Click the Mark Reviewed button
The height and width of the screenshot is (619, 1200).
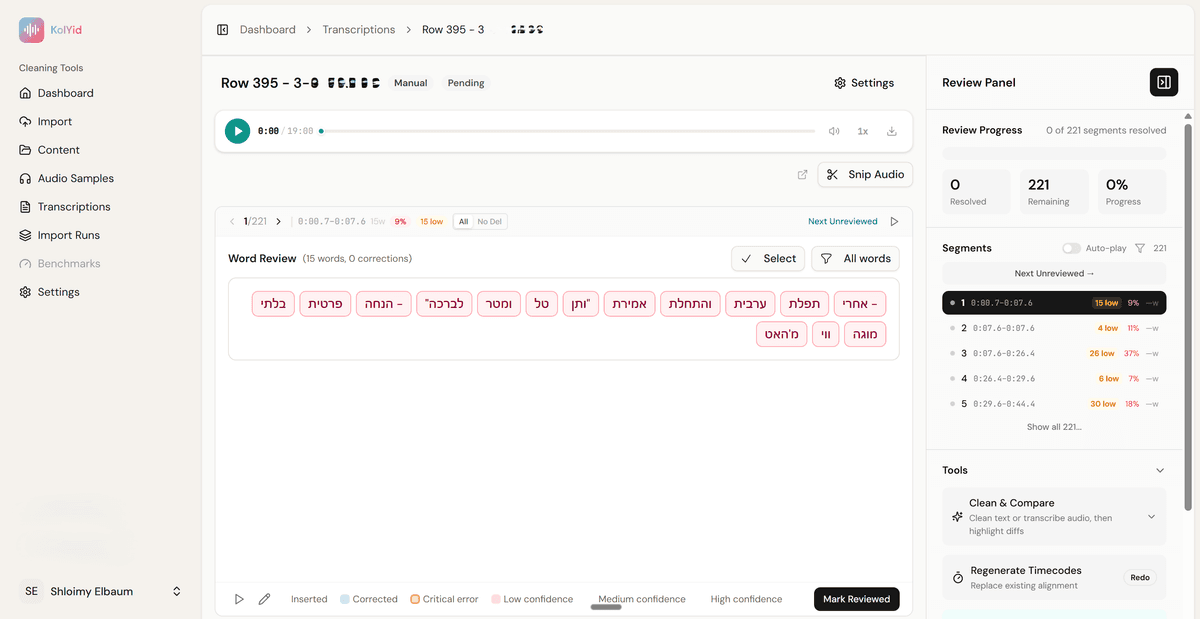tap(856, 599)
